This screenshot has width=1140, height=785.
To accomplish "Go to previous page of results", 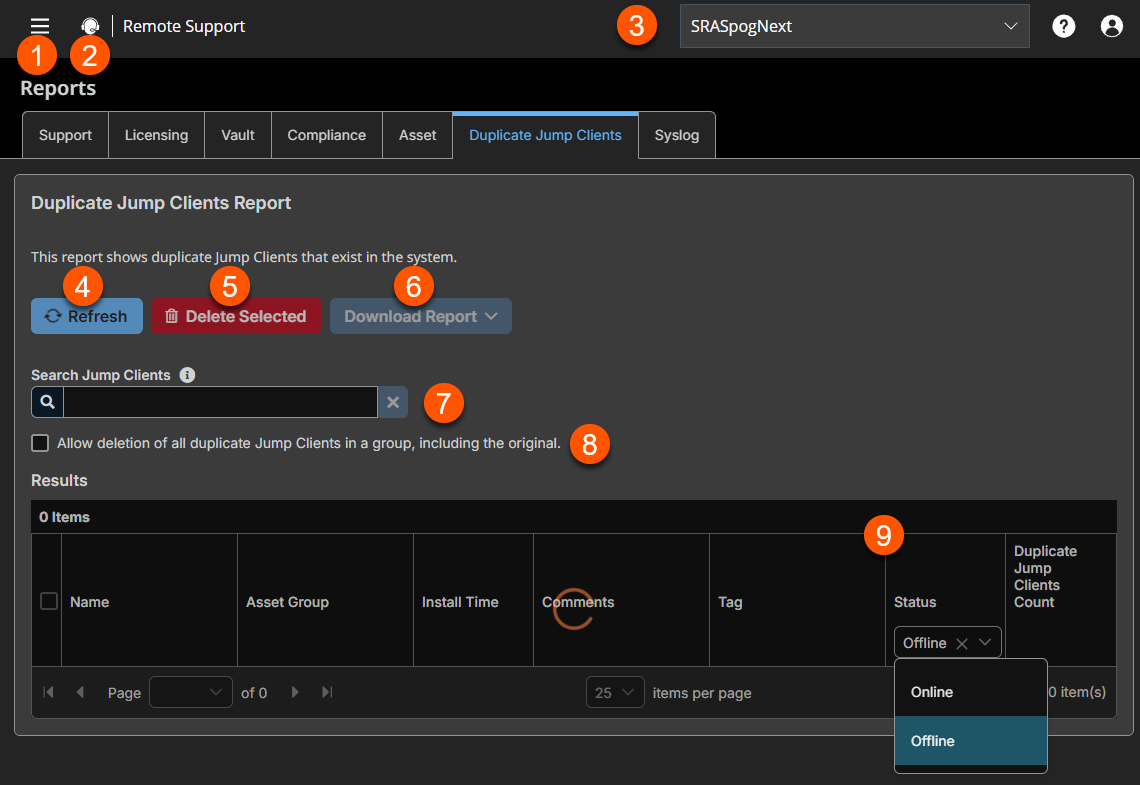I will tap(80, 692).
